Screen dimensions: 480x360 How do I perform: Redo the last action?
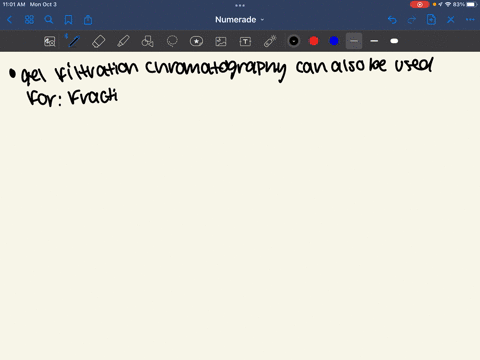pyautogui.click(x=412, y=20)
